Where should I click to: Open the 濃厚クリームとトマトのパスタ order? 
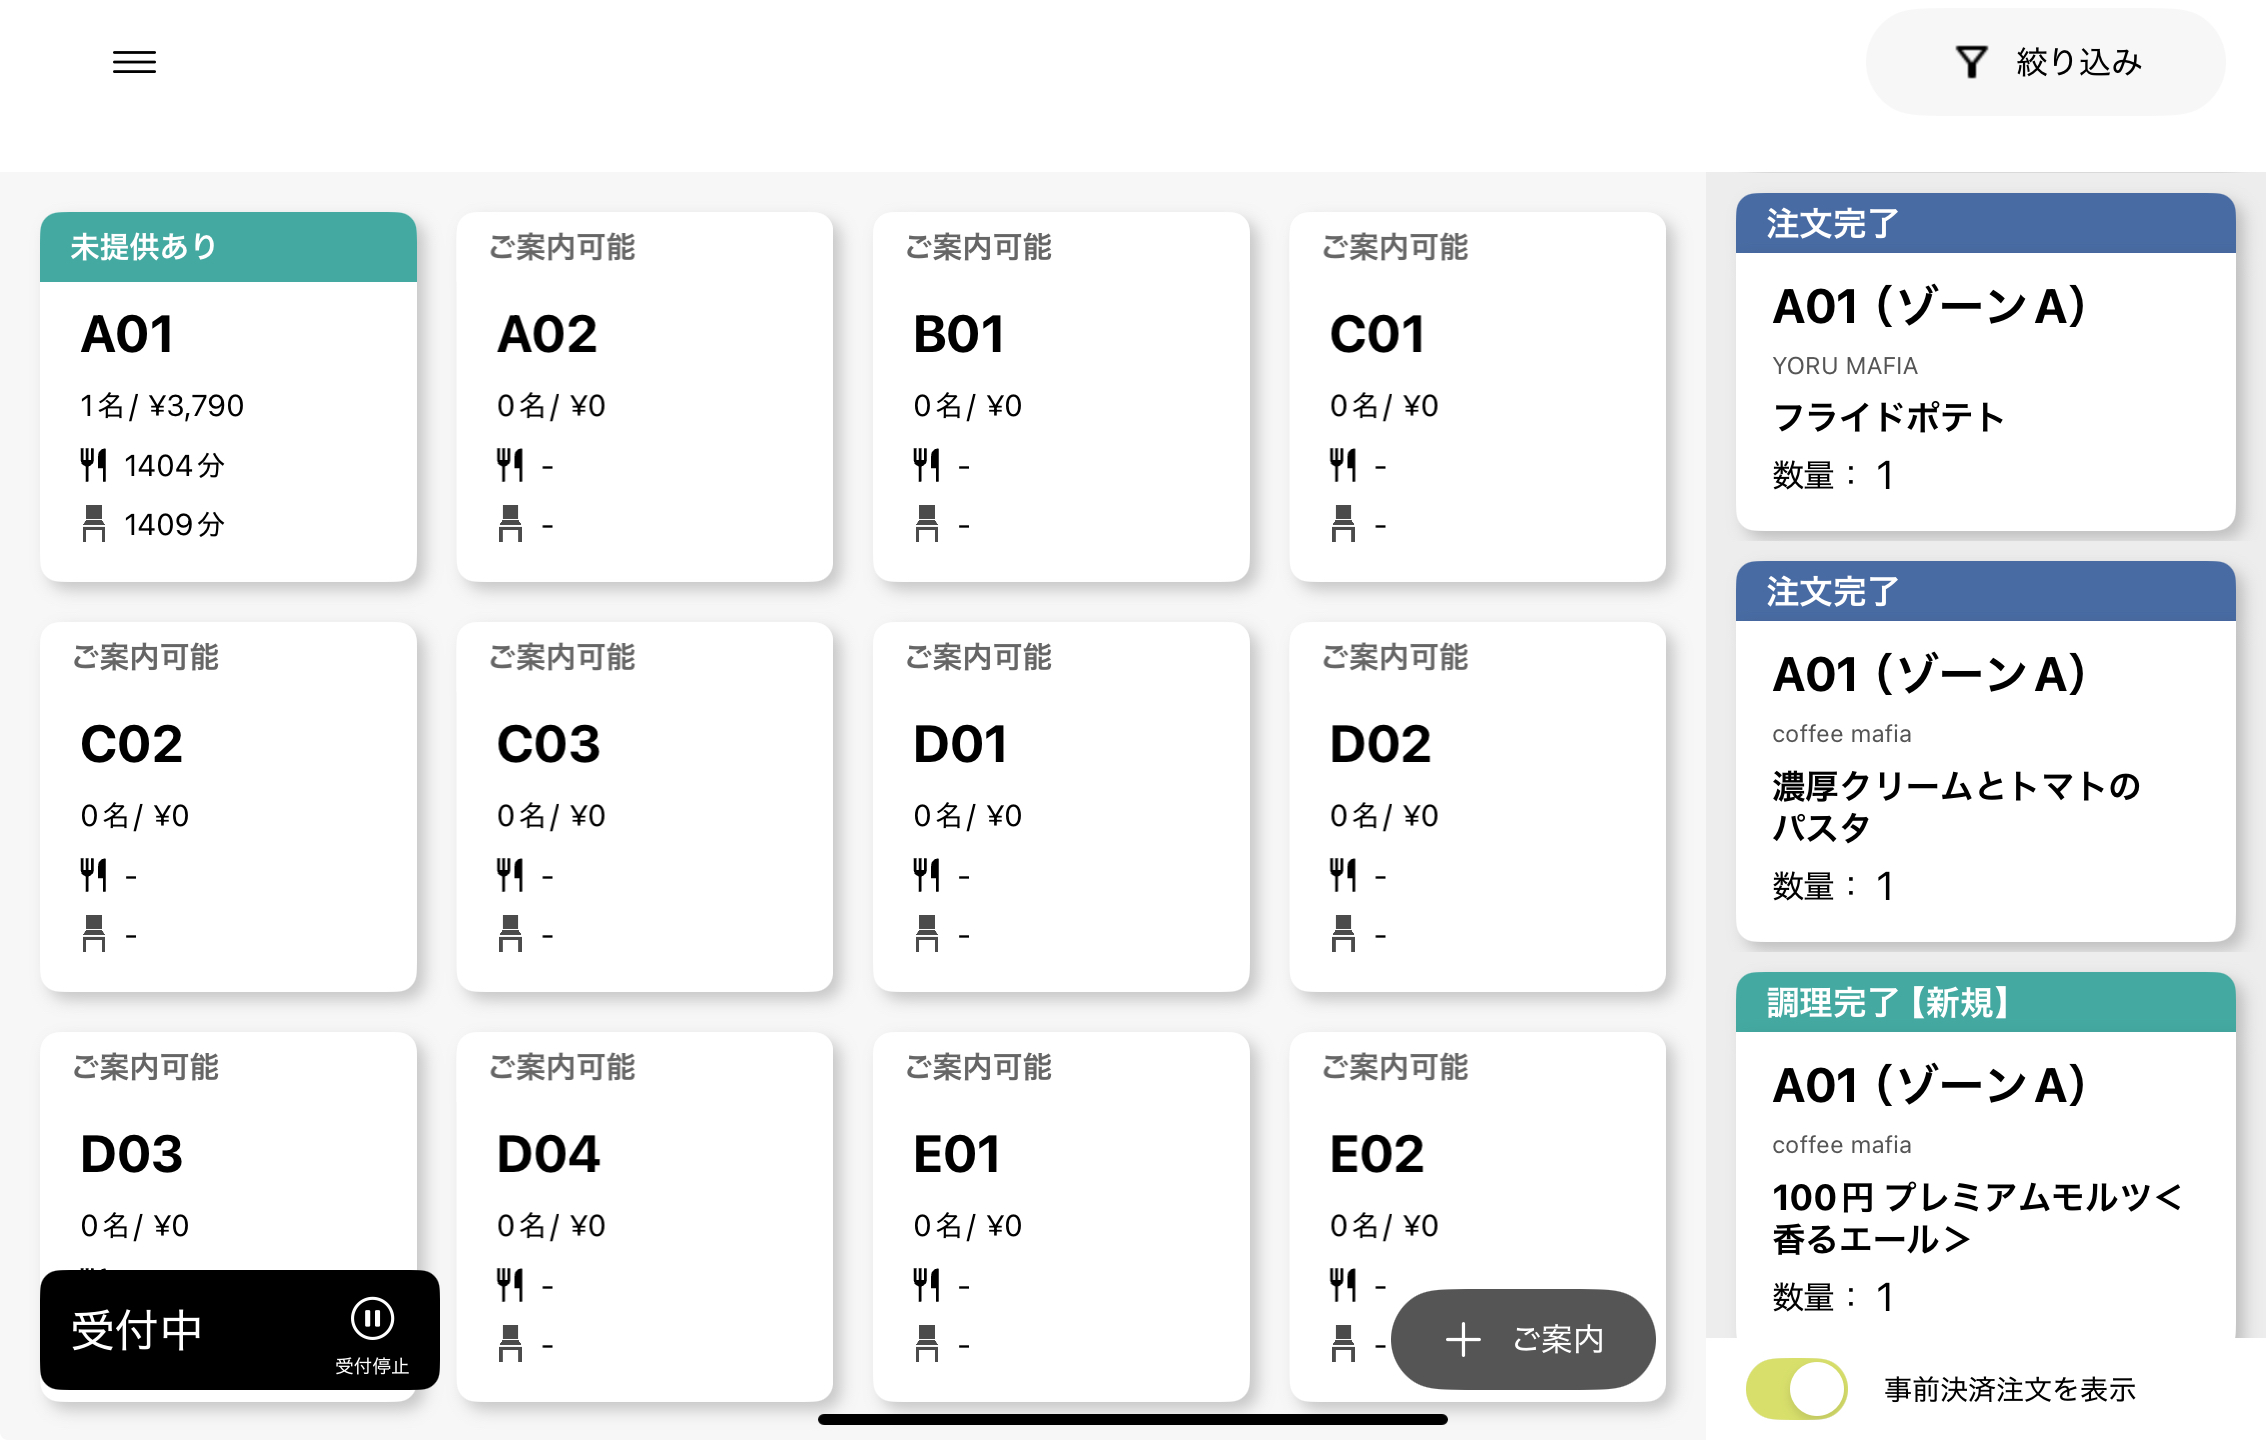tap(1985, 751)
